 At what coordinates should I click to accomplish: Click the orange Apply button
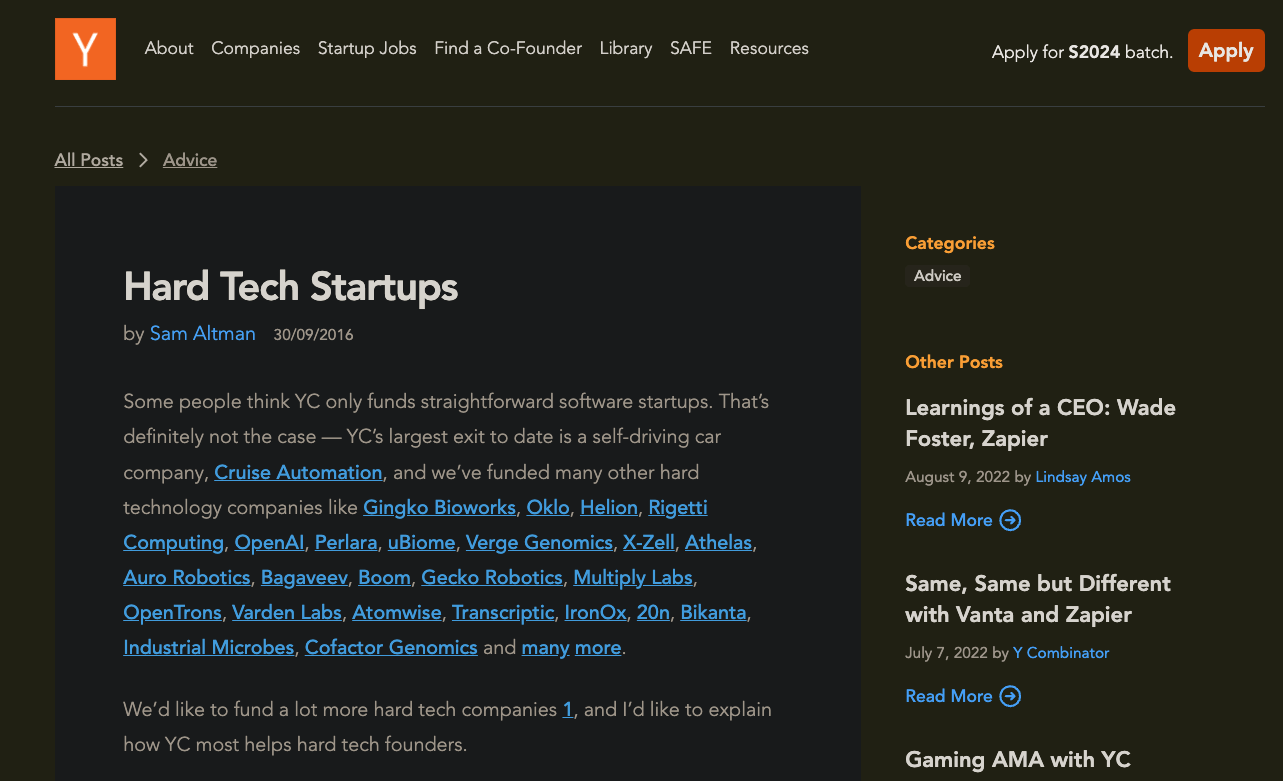tap(1226, 51)
